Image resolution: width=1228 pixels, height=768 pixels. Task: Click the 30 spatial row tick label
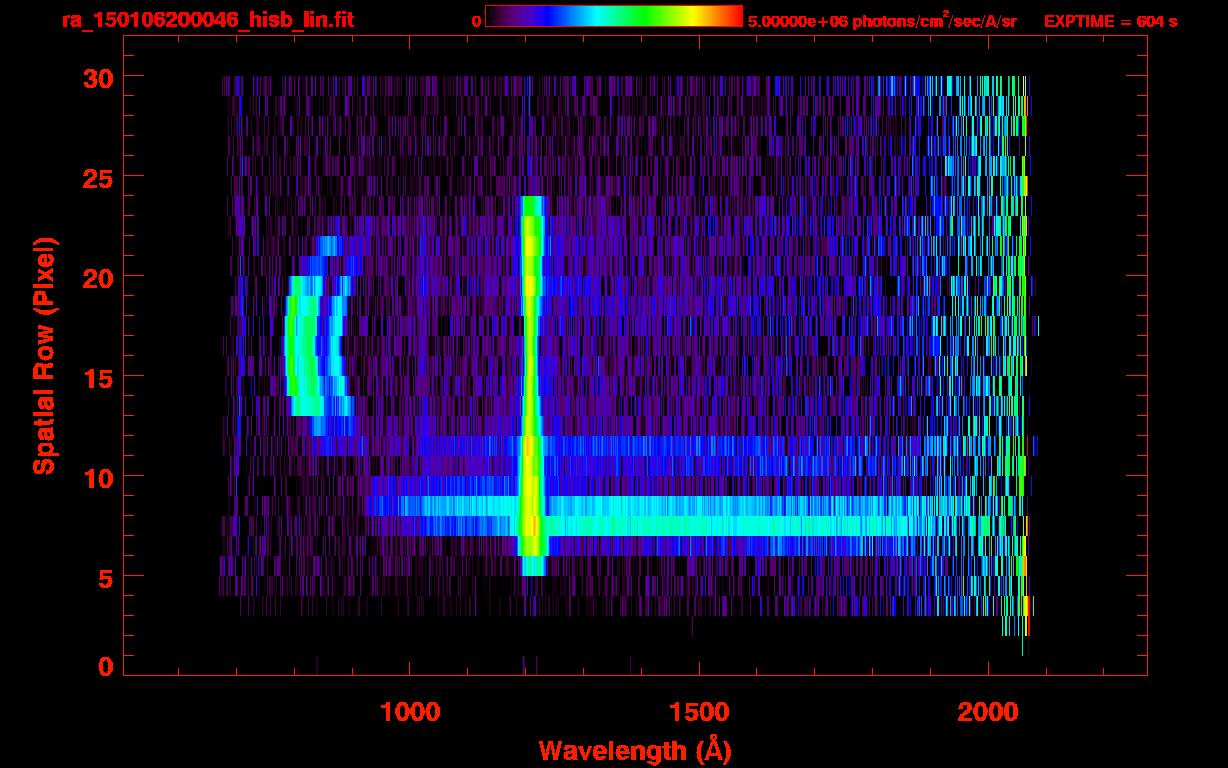pyautogui.click(x=98, y=77)
